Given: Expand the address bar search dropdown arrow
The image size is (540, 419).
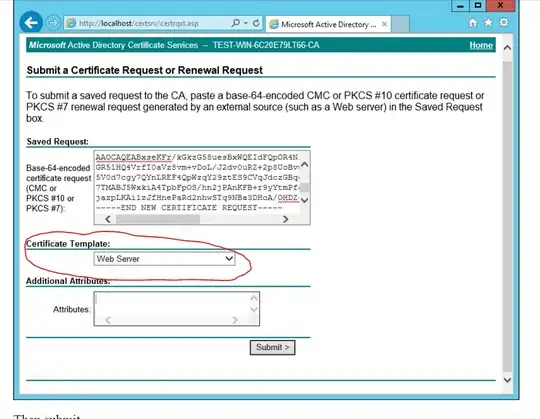Looking at the screenshot, I should click(246, 23).
